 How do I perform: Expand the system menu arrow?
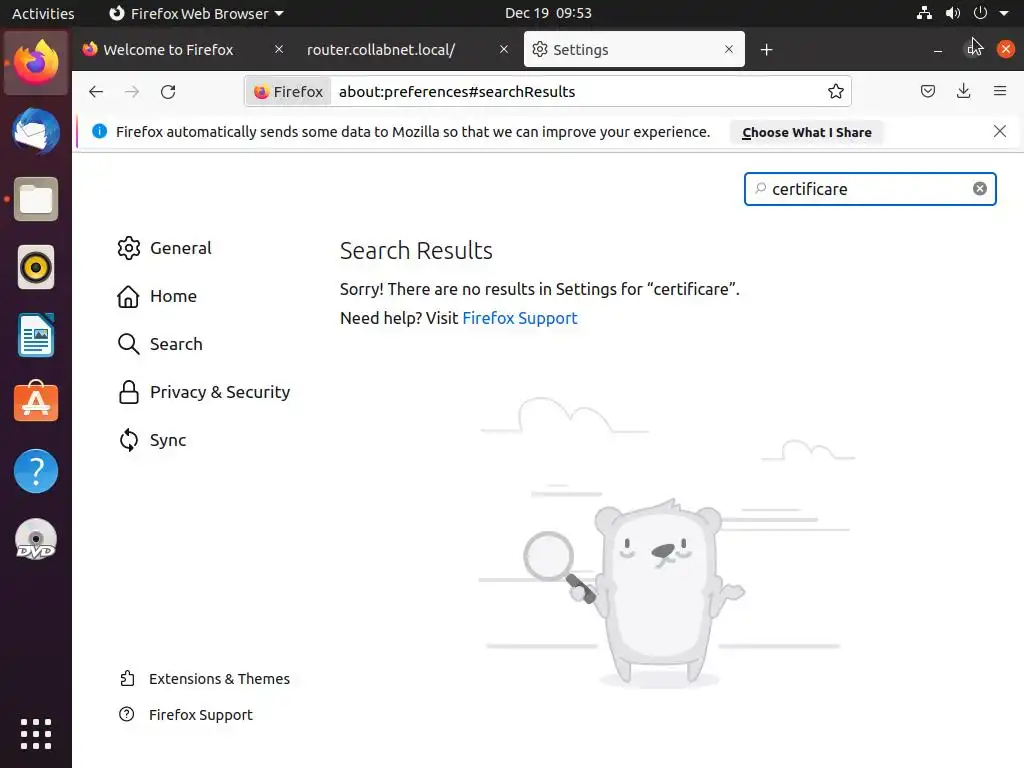tap(1004, 13)
